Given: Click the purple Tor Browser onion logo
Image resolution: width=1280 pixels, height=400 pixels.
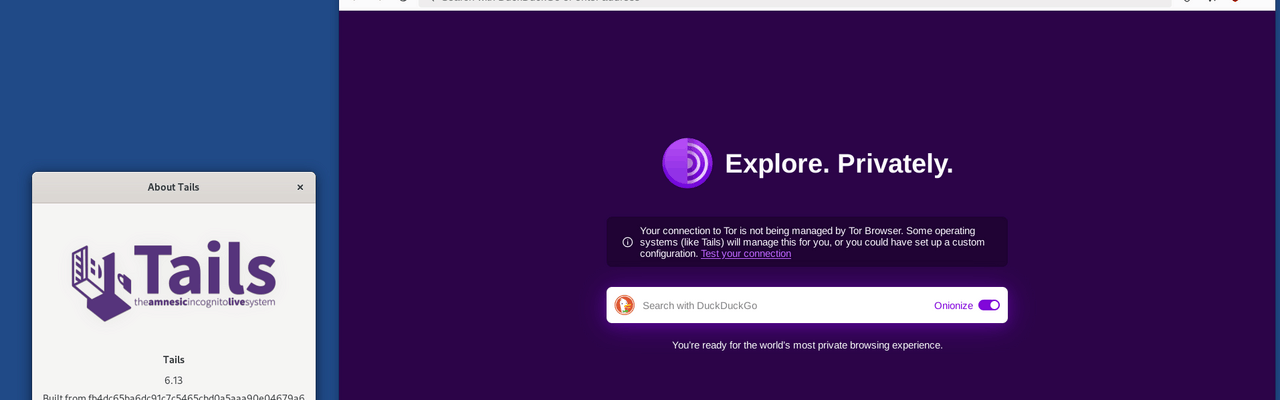Looking at the screenshot, I should click(x=687, y=163).
